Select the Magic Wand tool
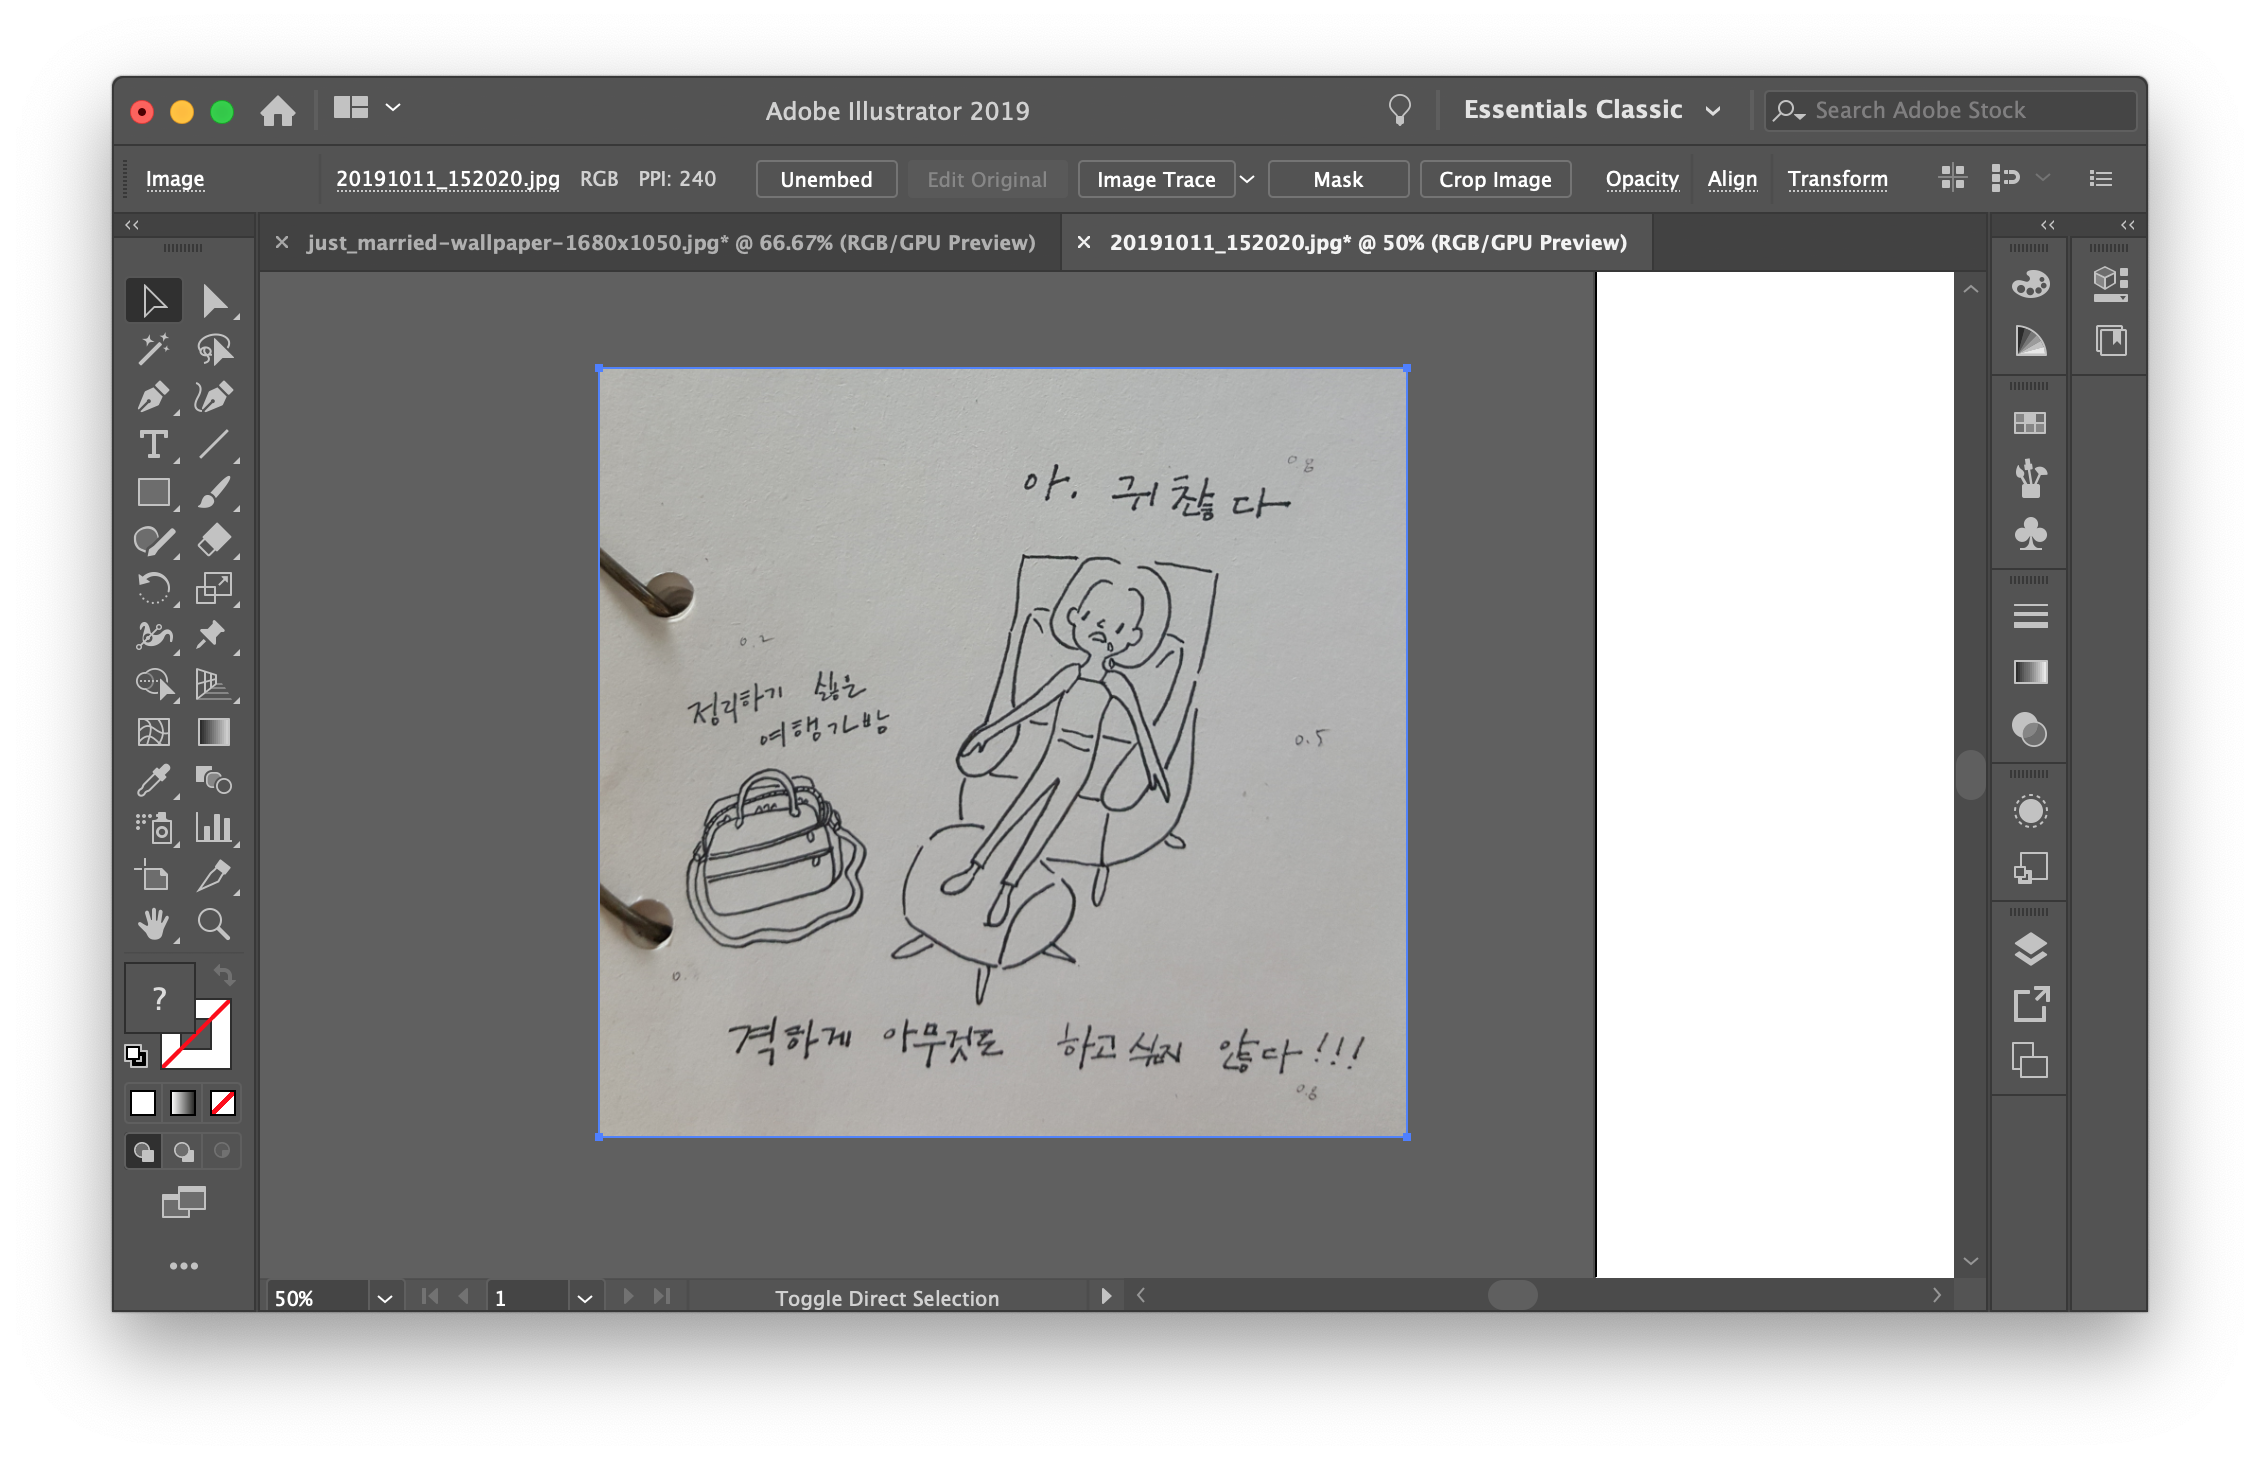This screenshot has width=2260, height=1460. coord(152,349)
